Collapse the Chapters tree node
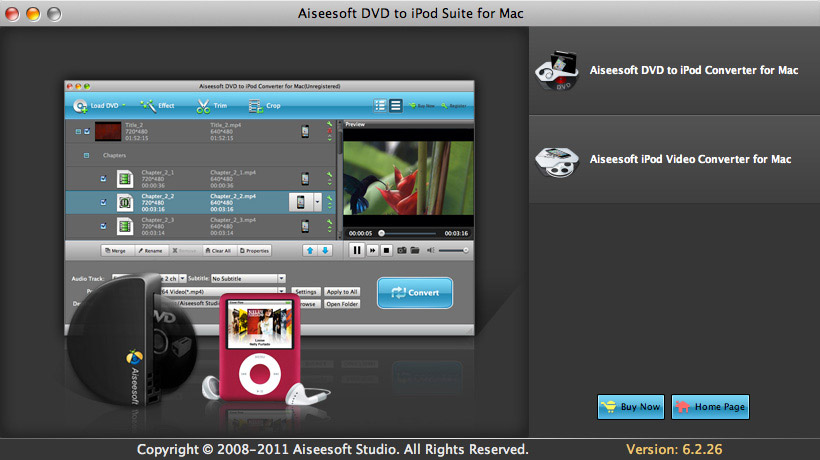This screenshot has width=820, height=460. coord(87,156)
